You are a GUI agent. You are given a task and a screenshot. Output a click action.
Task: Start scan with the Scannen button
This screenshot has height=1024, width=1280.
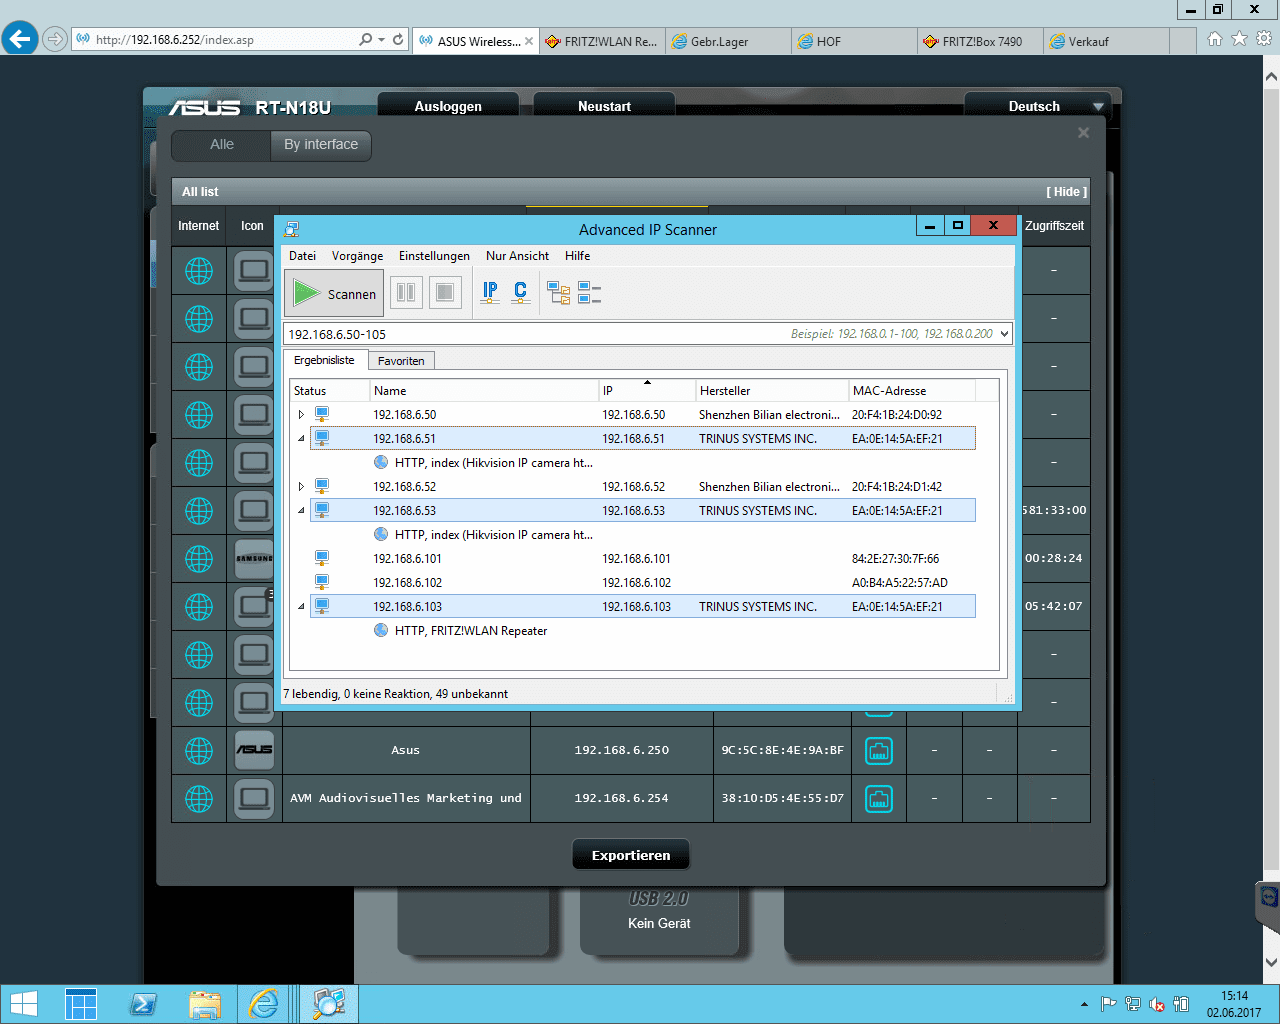(334, 294)
